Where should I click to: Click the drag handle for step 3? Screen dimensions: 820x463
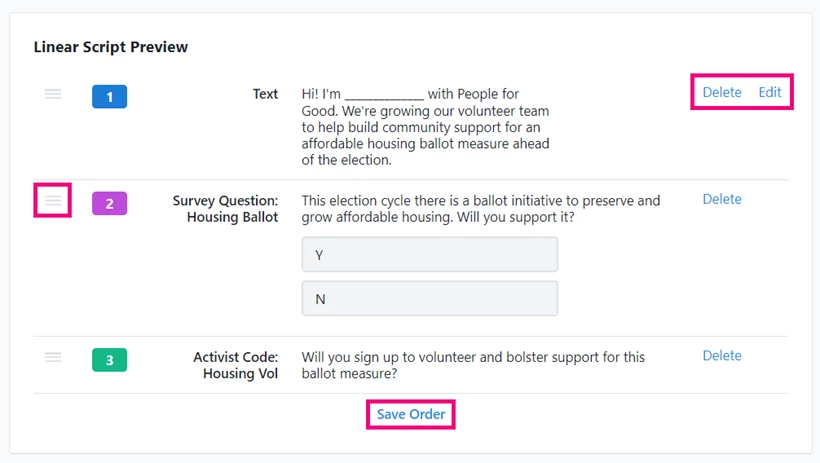pyautogui.click(x=53, y=357)
